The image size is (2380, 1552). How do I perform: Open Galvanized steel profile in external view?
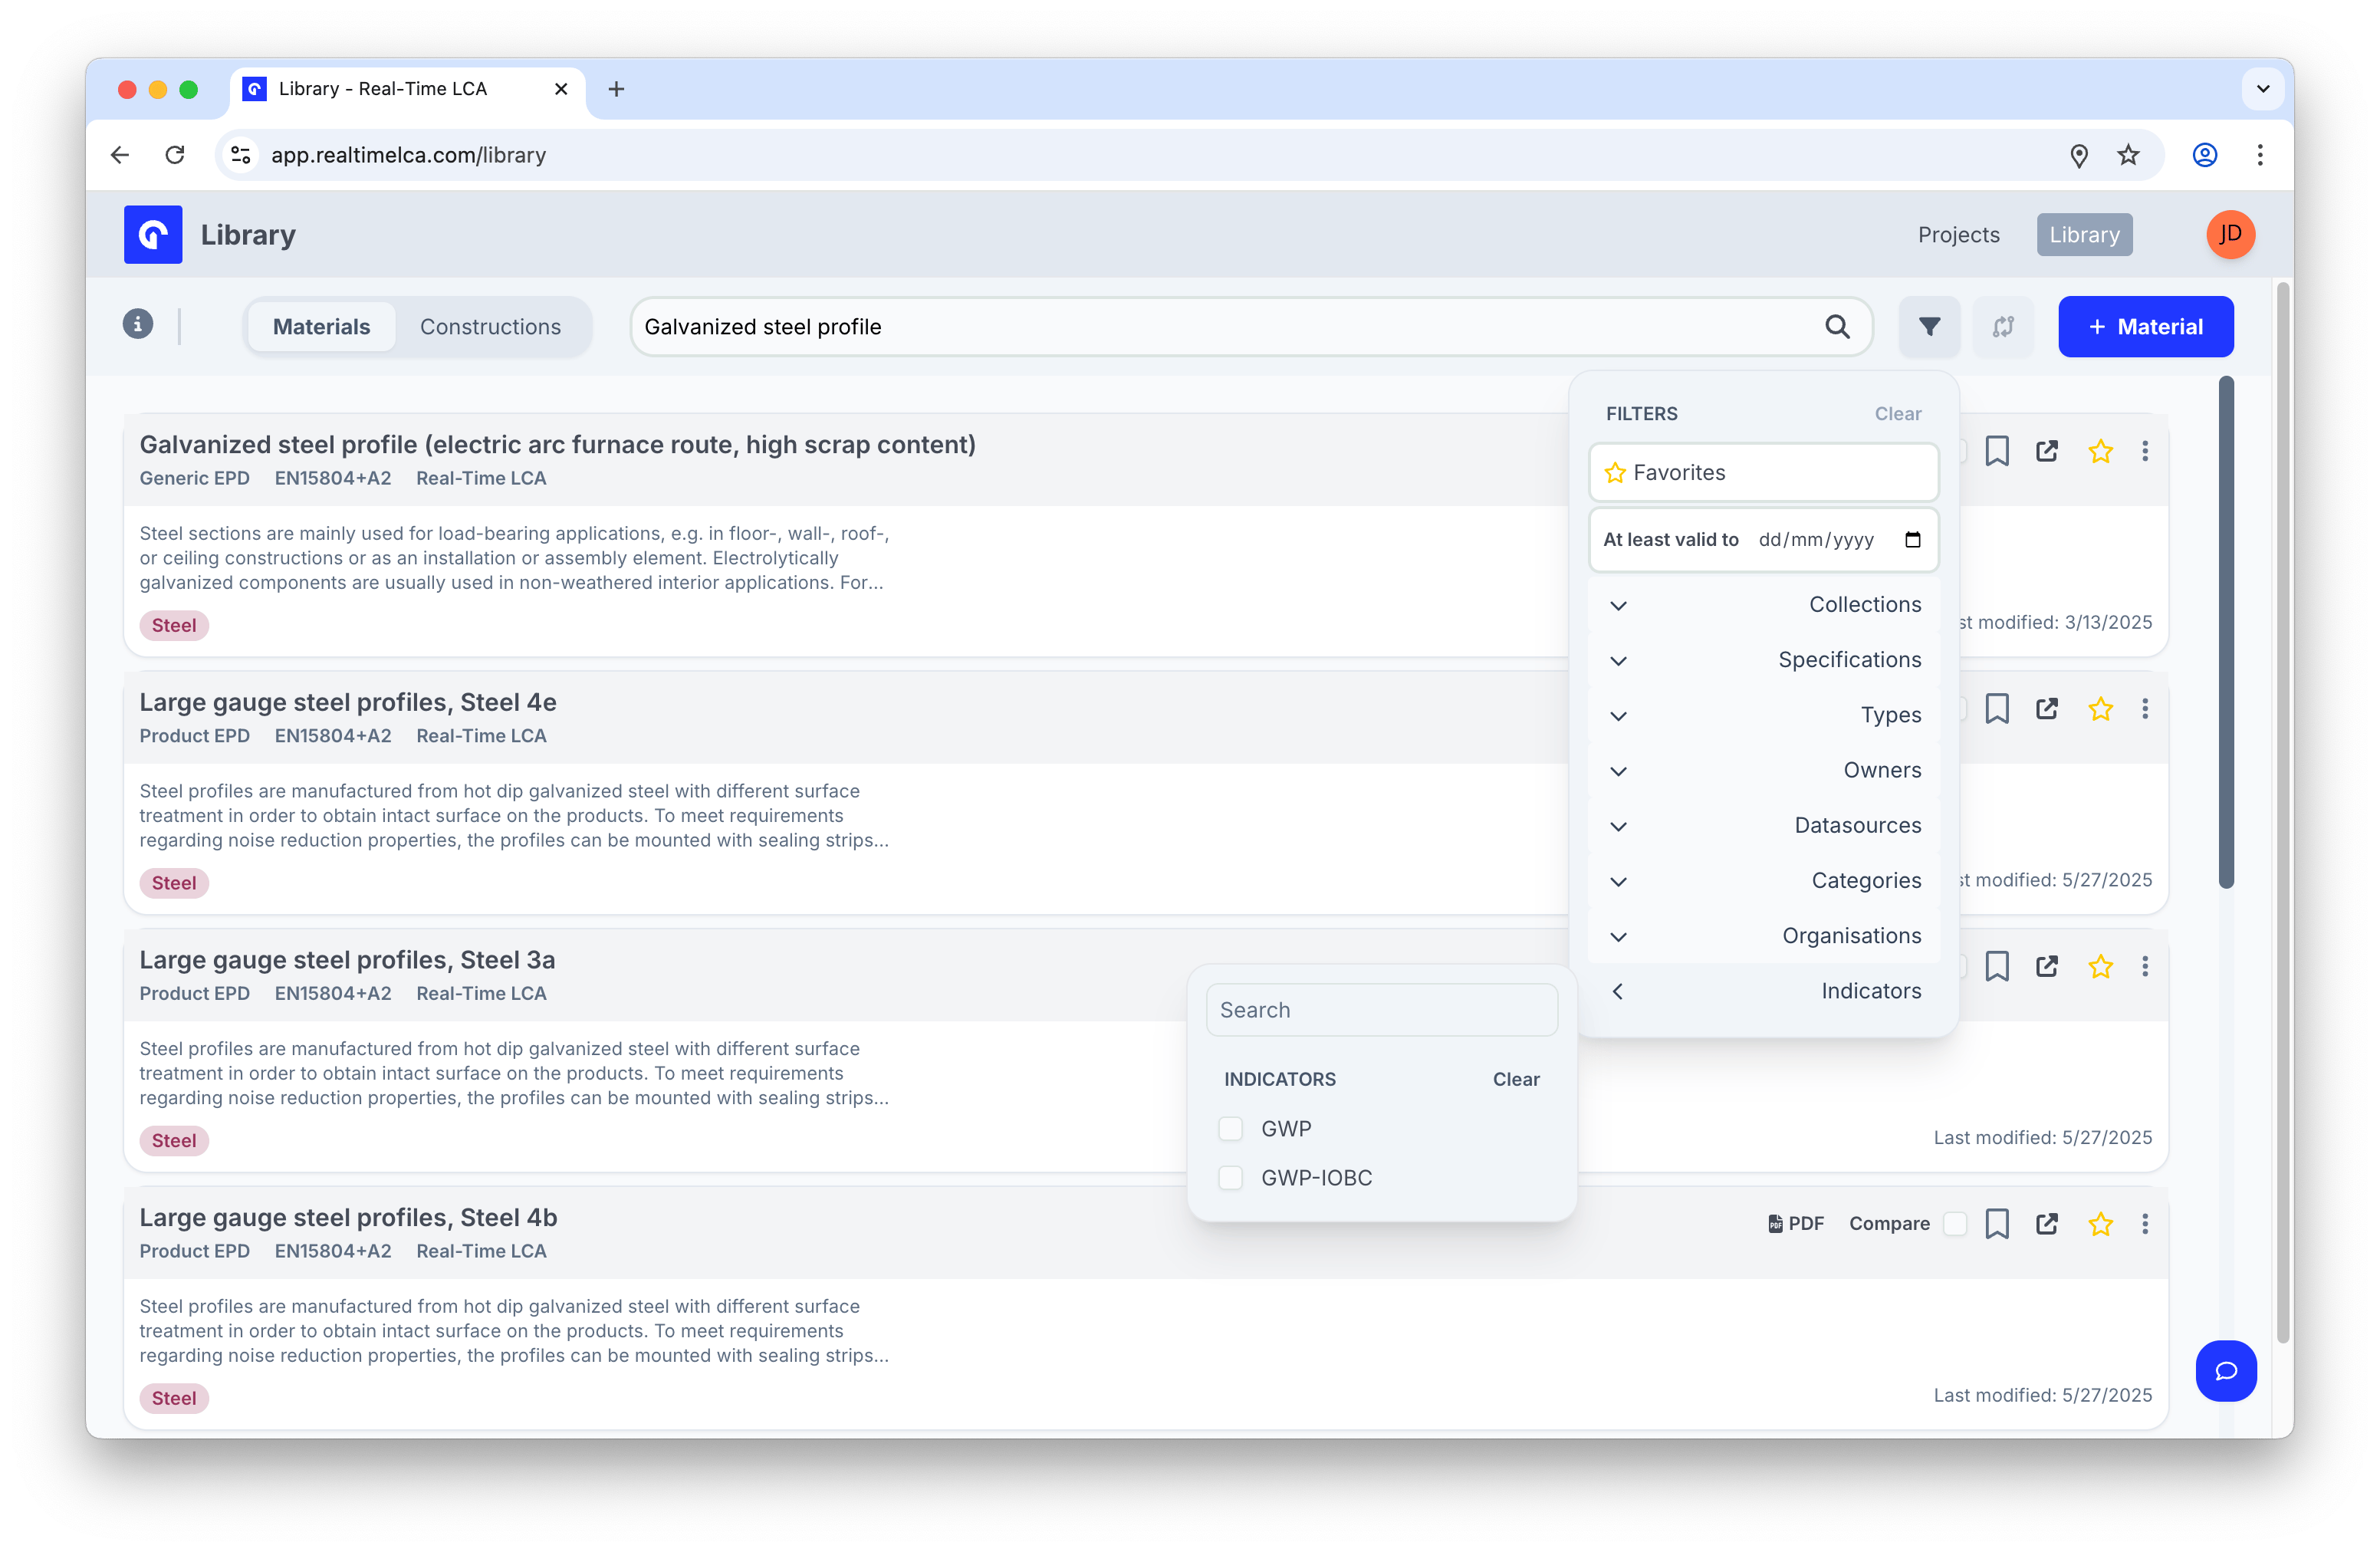click(2047, 451)
